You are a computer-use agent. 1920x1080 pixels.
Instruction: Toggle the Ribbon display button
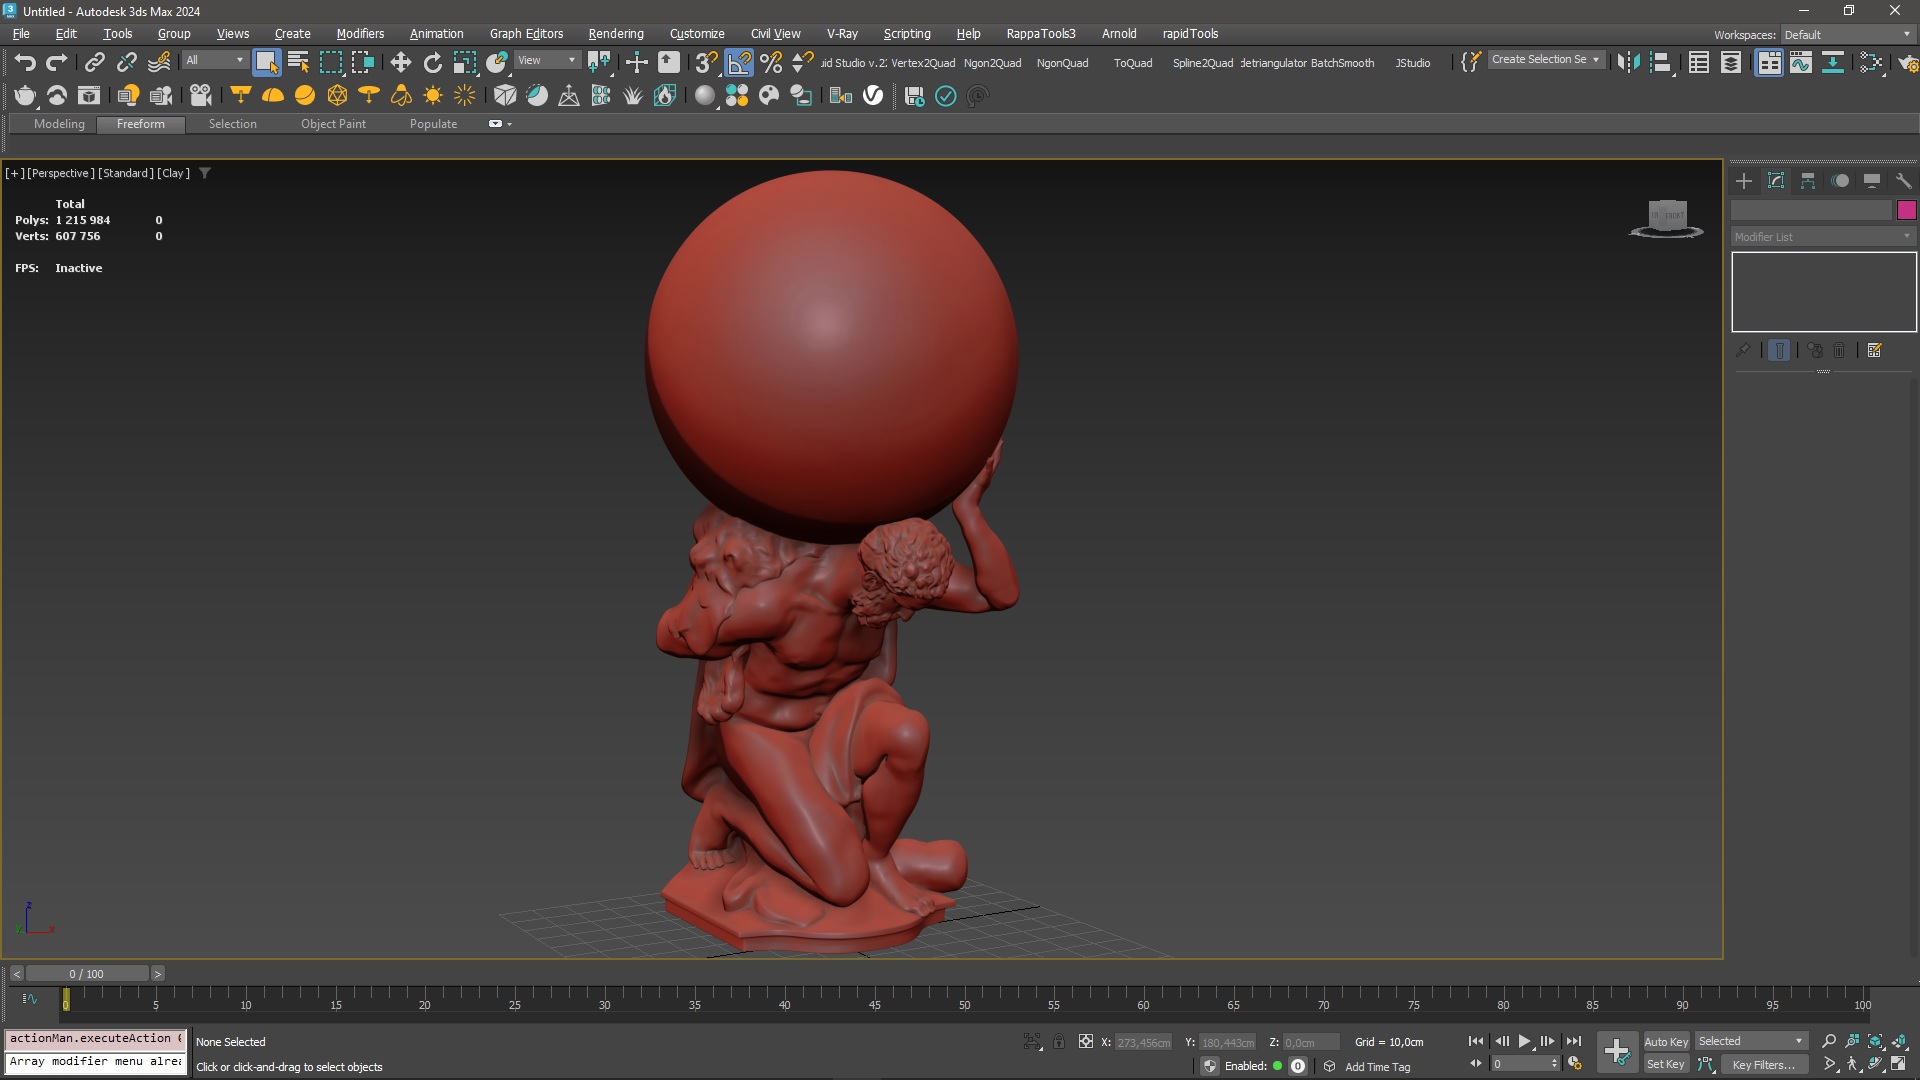click(x=1769, y=62)
